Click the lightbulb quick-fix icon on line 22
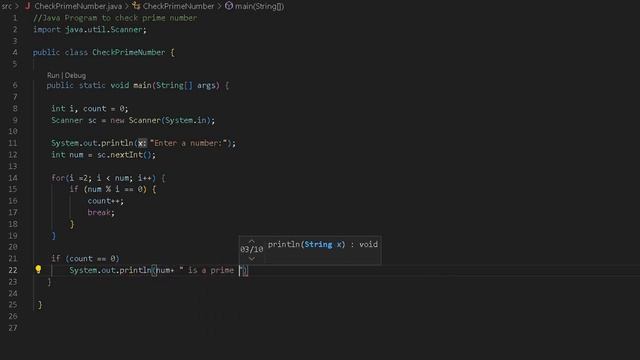Viewport: 640px width, 360px height. point(38,269)
